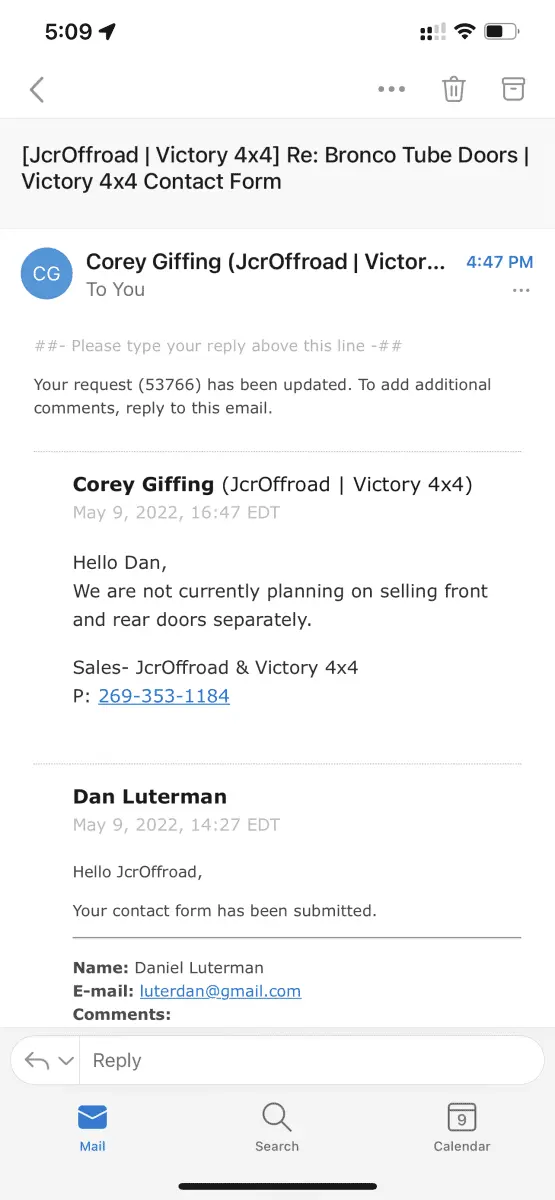Call phone number 269-353-1184
The height and width of the screenshot is (1200, 555).
164,696
